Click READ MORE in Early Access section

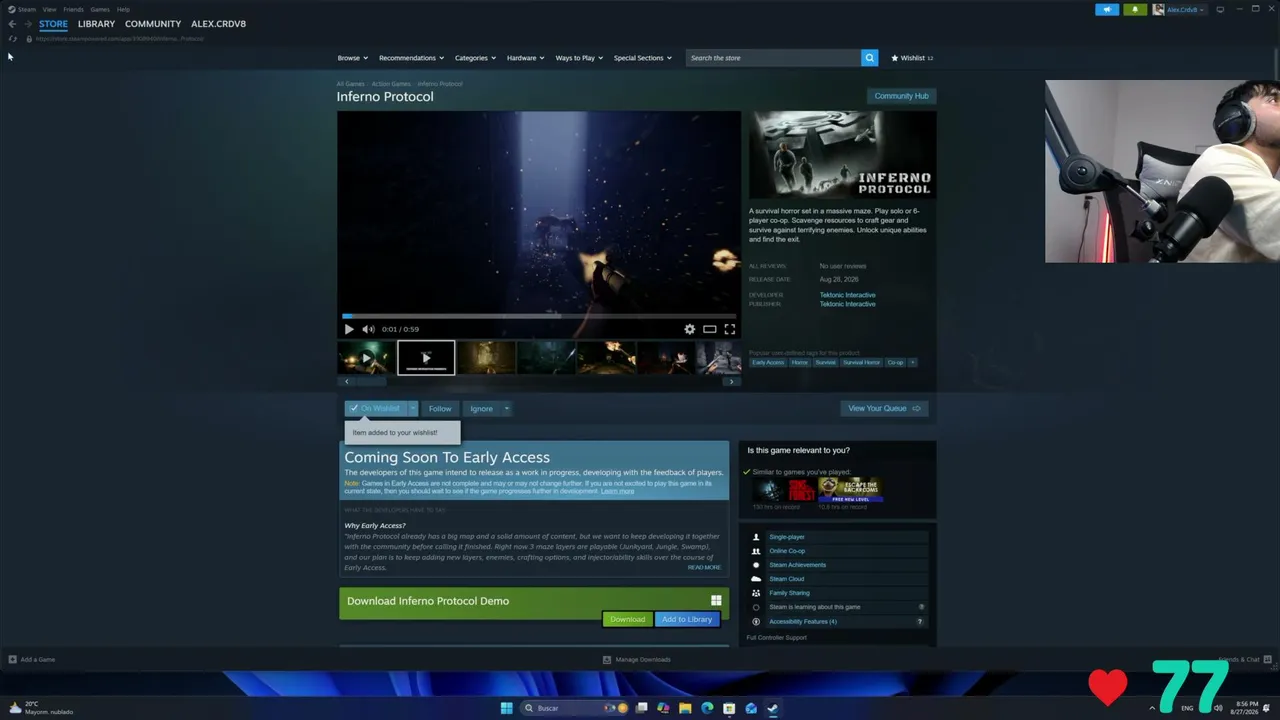pos(704,568)
